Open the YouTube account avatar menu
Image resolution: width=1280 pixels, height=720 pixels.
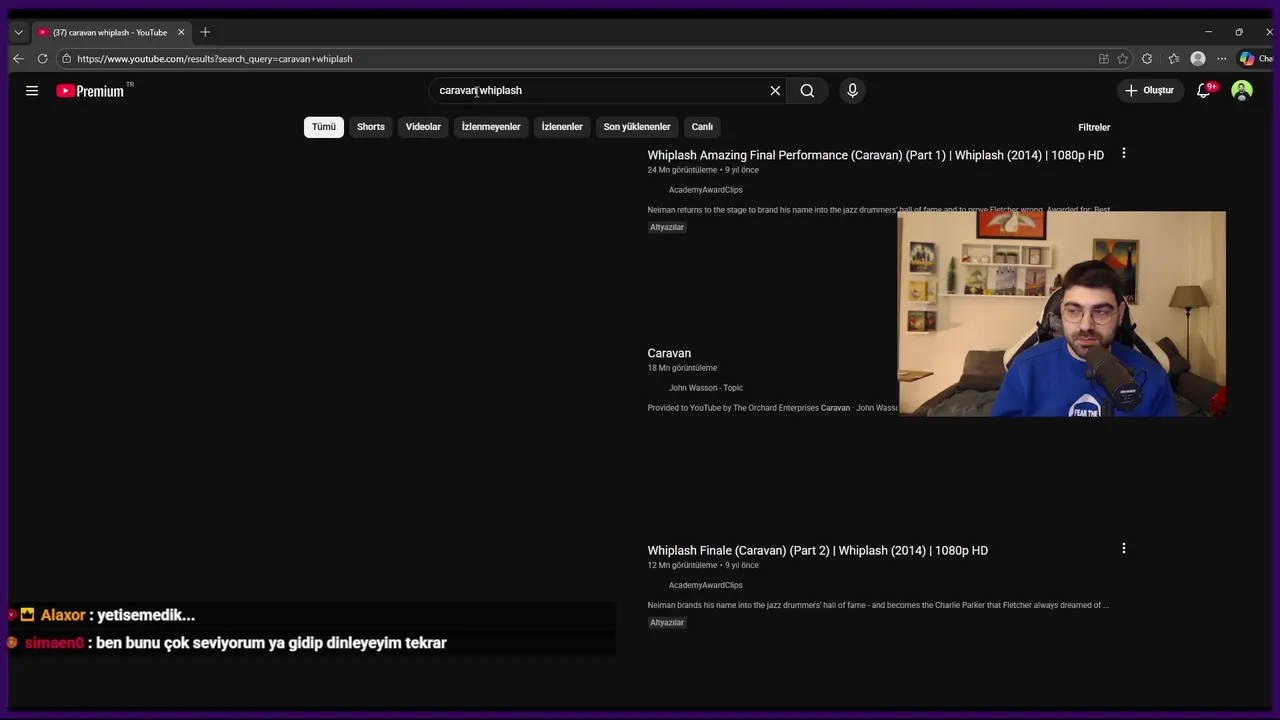(1242, 91)
